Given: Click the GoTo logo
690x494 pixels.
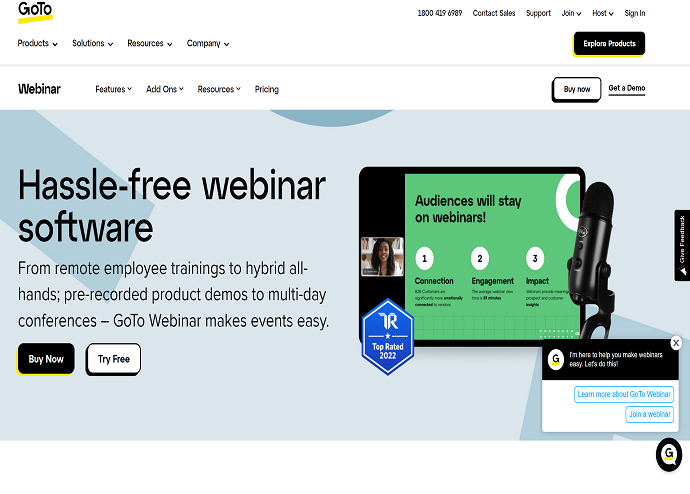Looking at the screenshot, I should pyautogui.click(x=35, y=12).
